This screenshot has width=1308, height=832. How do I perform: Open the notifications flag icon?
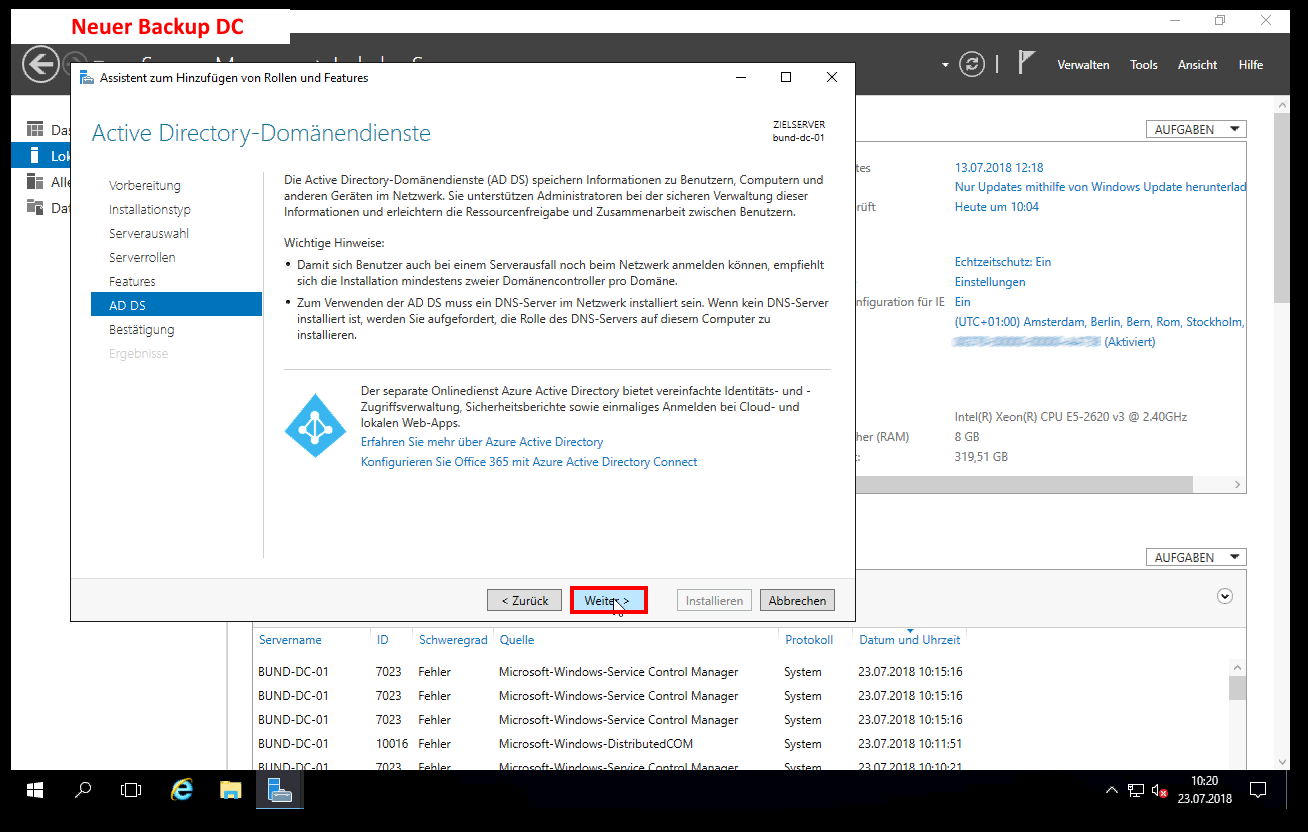tap(1026, 62)
